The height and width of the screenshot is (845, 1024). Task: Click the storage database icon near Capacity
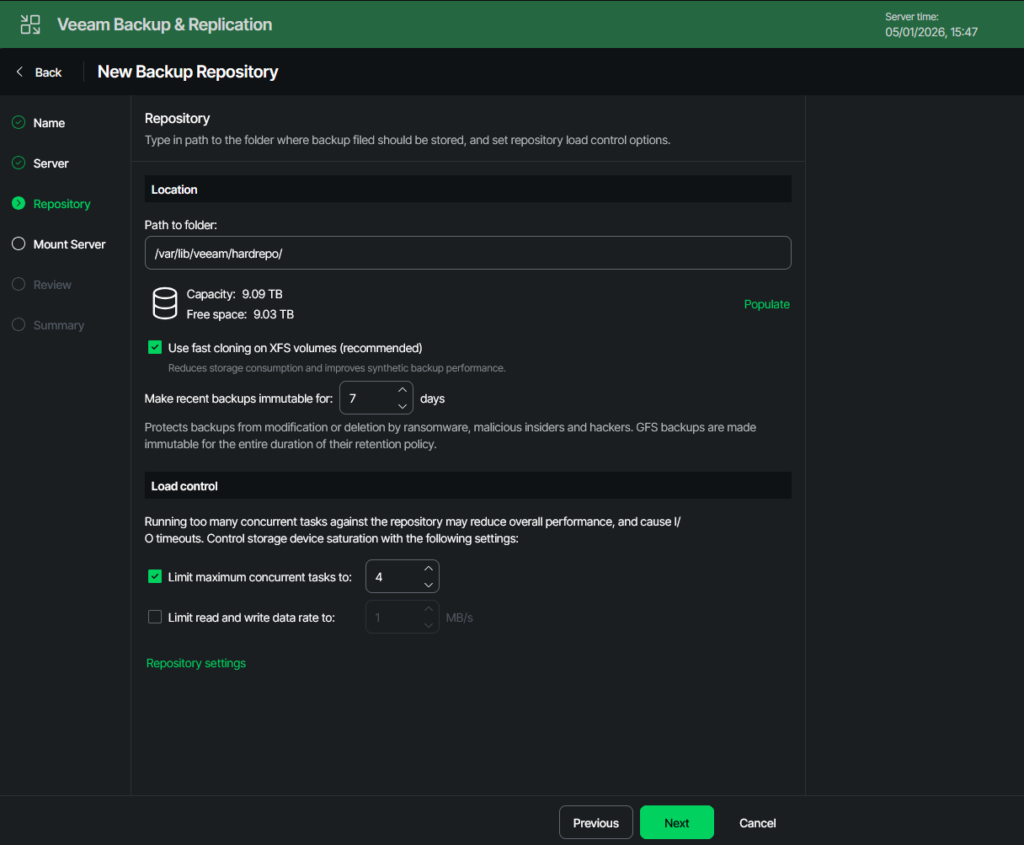point(165,303)
